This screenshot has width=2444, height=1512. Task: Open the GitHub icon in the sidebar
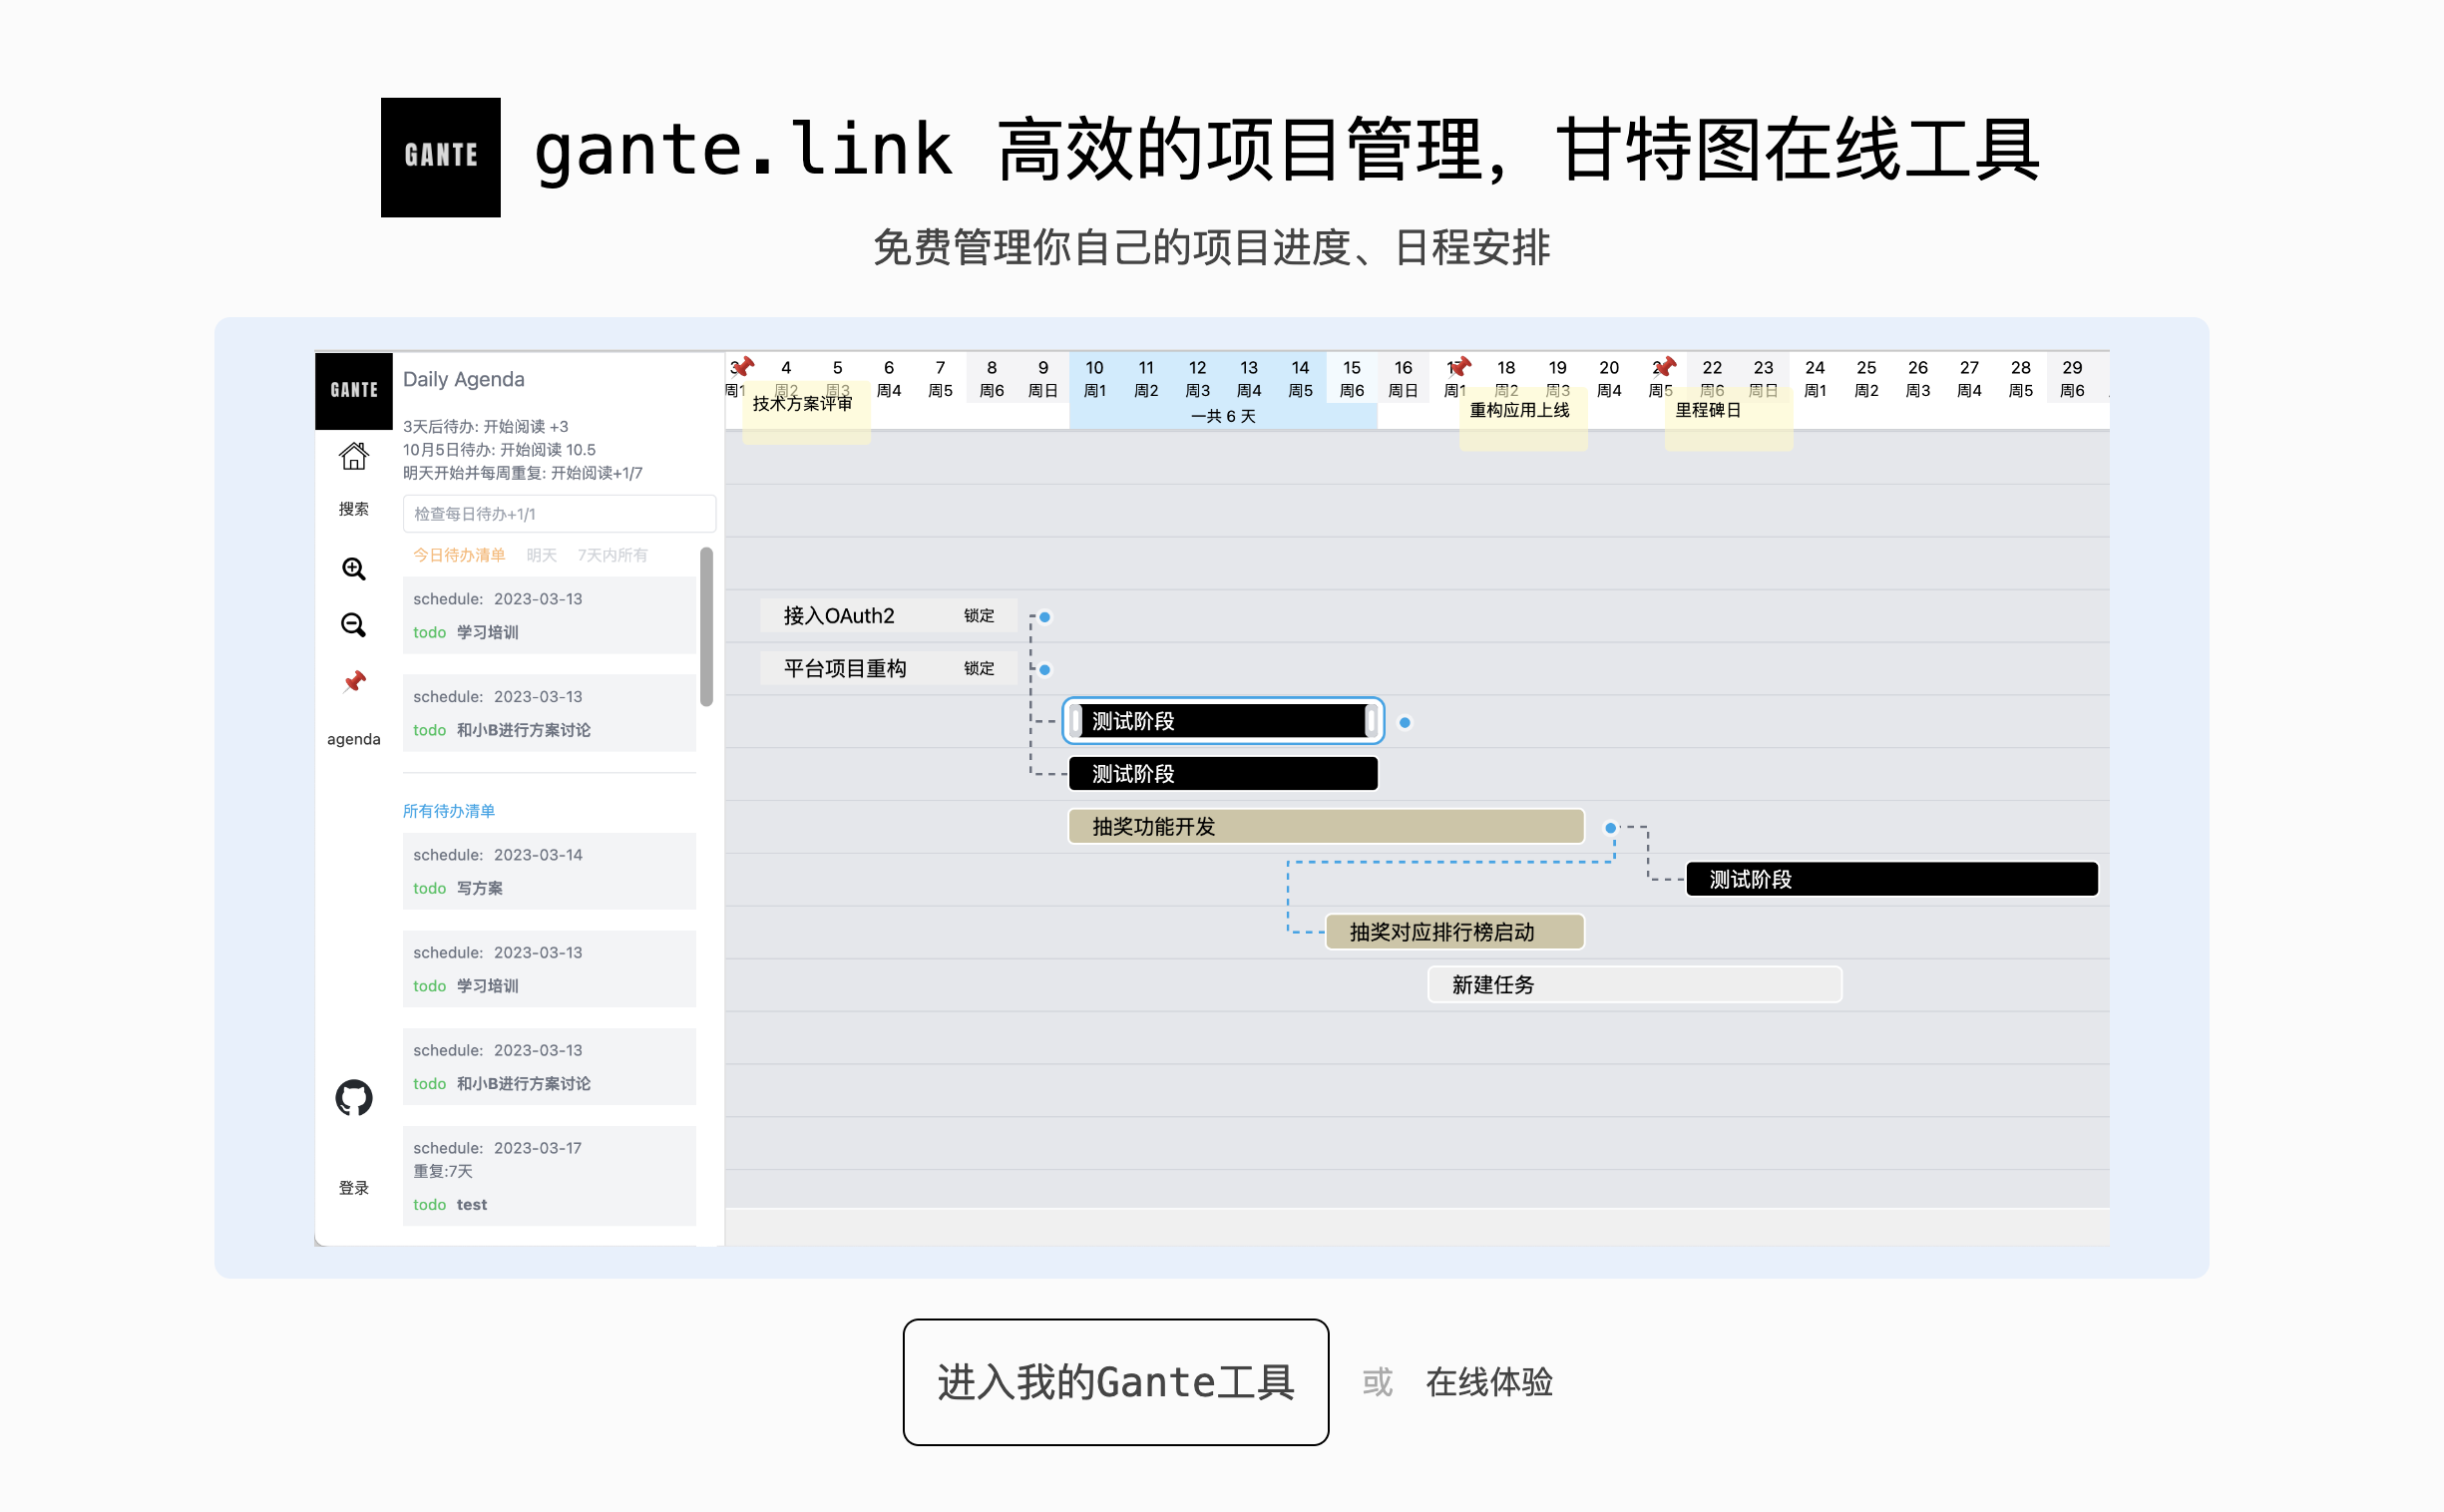(x=354, y=1098)
